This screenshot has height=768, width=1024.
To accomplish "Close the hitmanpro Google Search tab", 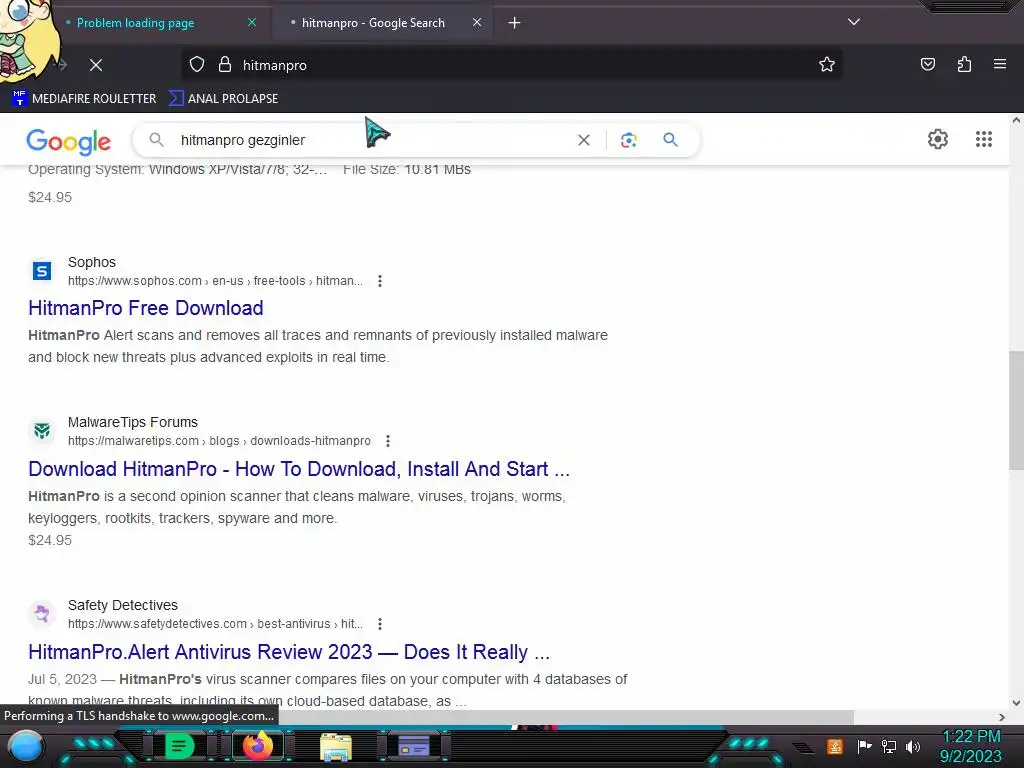I will pyautogui.click(x=477, y=22).
